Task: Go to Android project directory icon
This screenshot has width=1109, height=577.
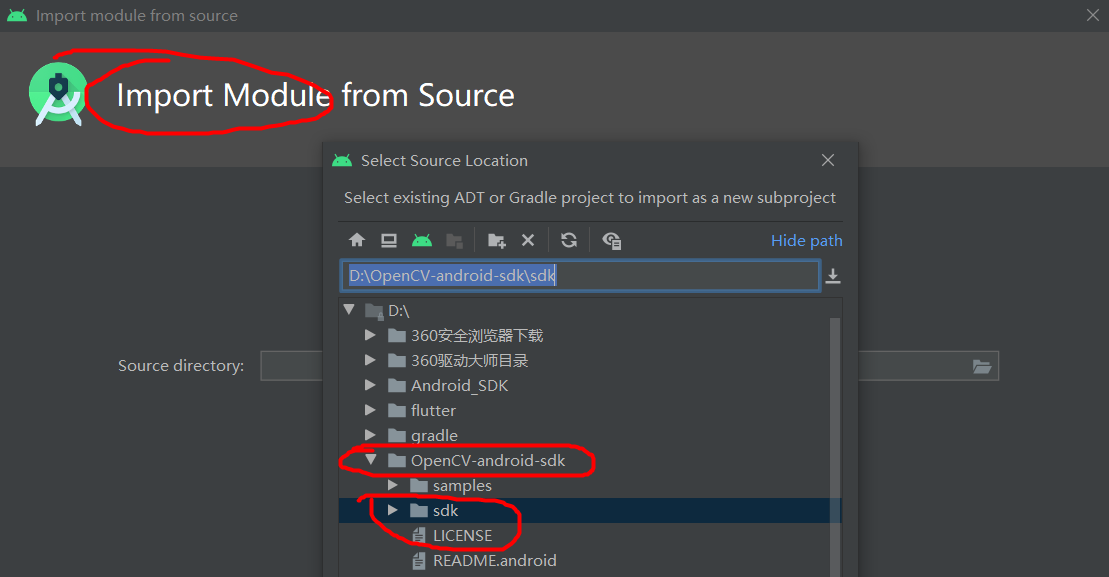Action: [x=422, y=240]
